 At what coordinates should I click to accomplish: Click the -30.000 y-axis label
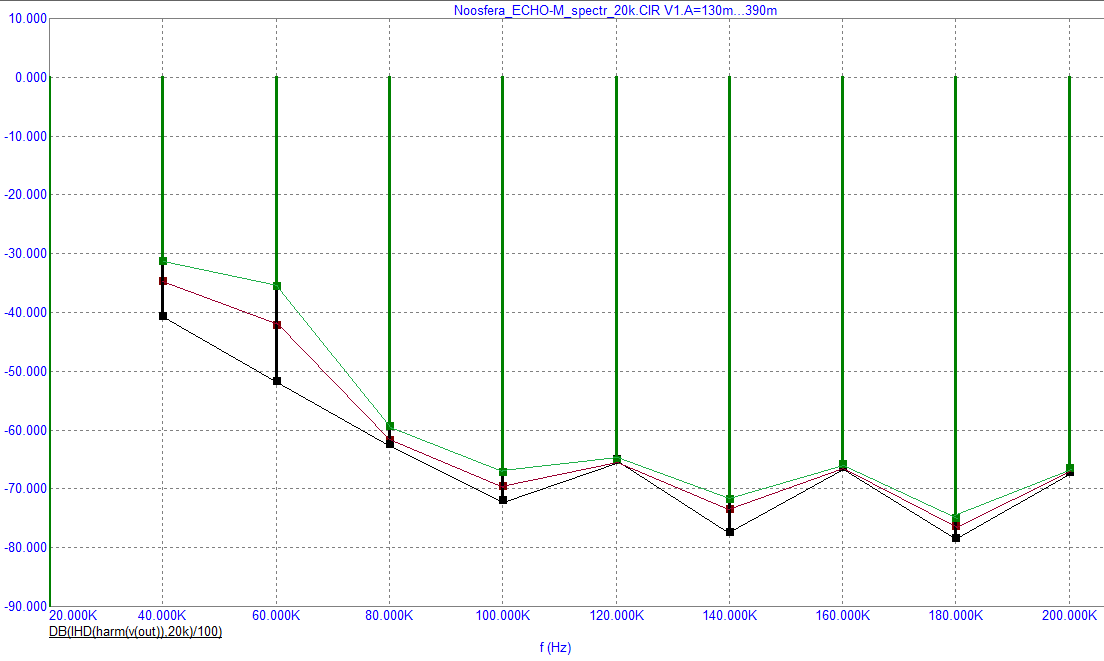click(25, 253)
